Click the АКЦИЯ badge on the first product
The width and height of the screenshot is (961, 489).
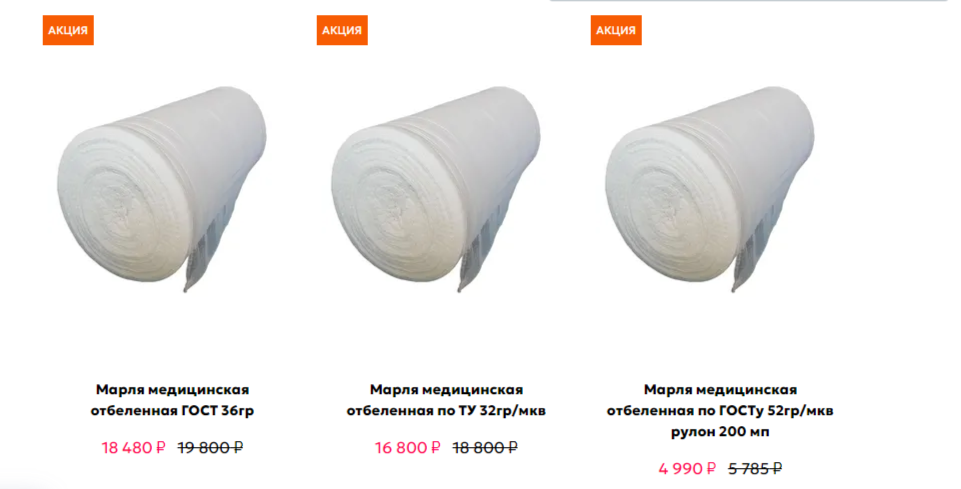click(x=68, y=30)
